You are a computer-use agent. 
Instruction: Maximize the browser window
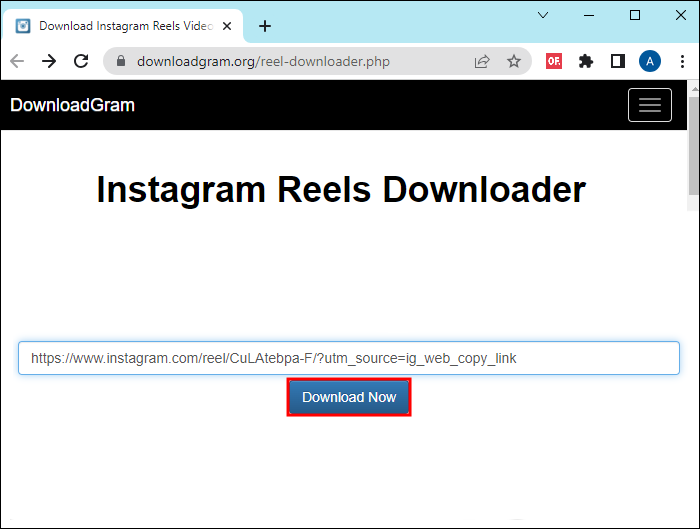coord(634,15)
